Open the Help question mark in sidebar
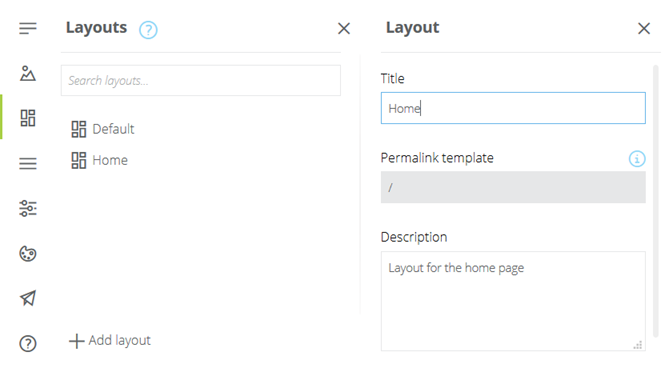This screenshot has width=669, height=368. [x=28, y=343]
